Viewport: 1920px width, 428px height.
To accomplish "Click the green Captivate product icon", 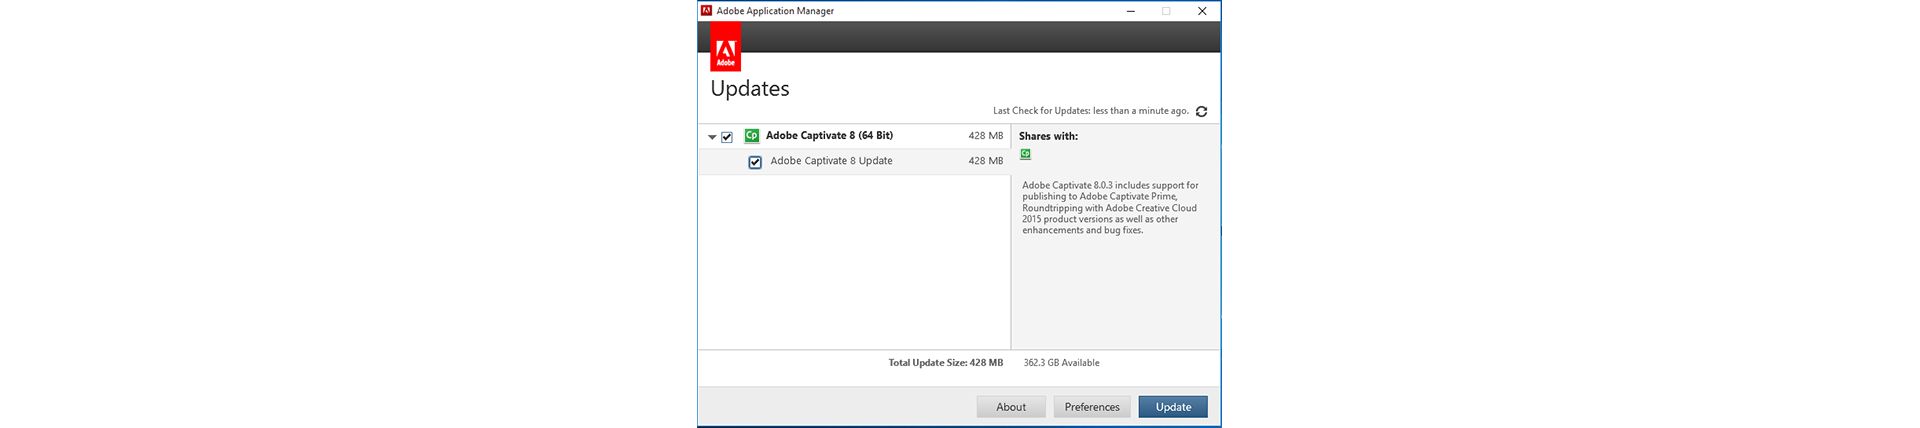I will pos(752,136).
